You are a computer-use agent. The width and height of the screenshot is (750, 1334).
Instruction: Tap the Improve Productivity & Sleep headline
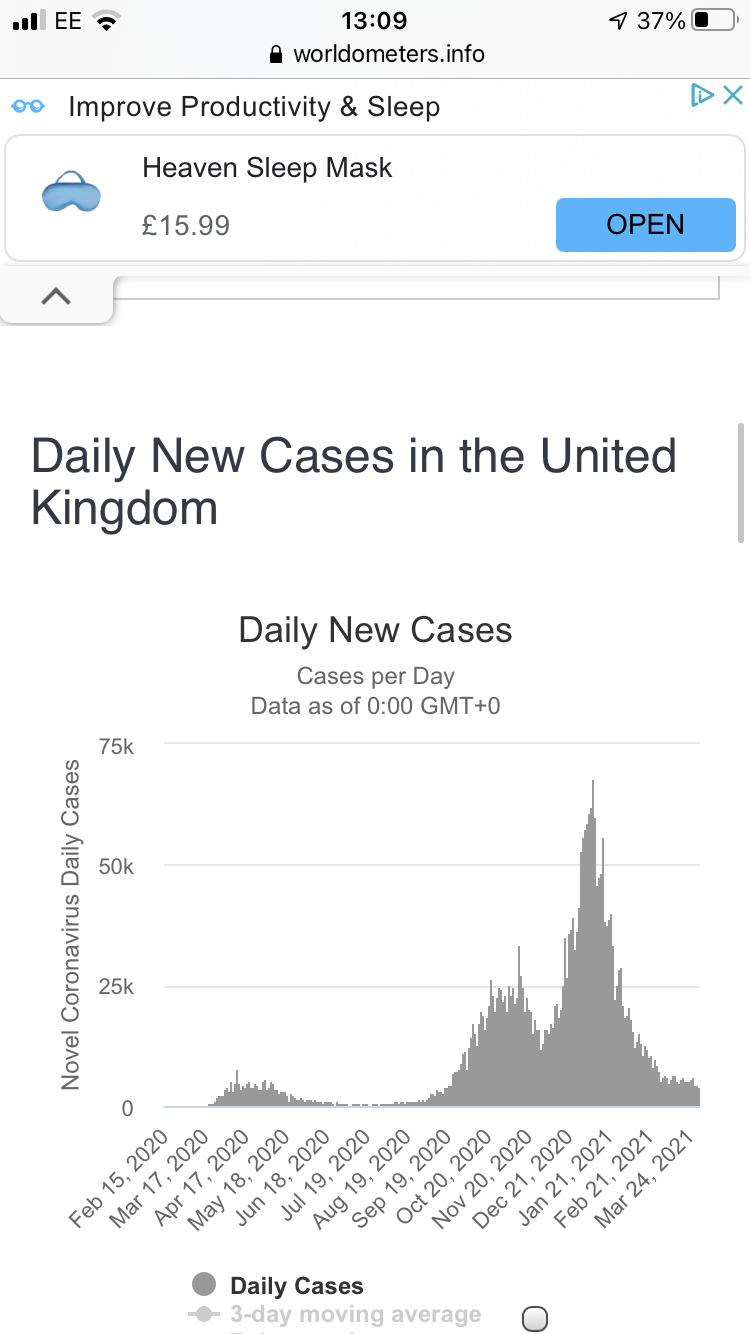click(254, 107)
